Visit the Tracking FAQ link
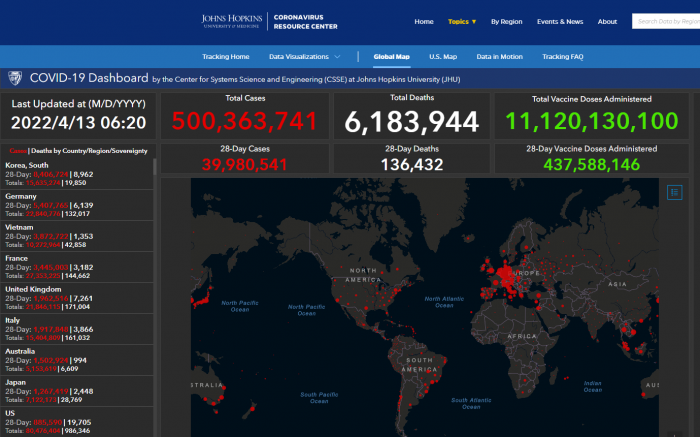 (x=563, y=57)
